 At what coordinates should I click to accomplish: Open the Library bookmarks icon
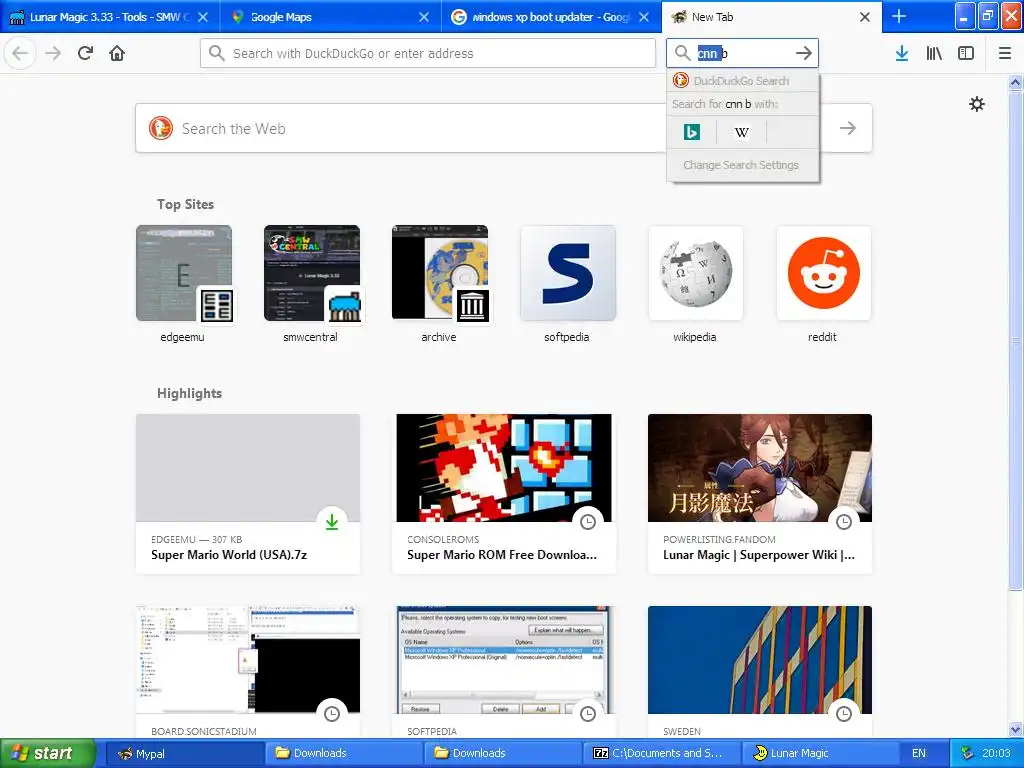[934, 53]
